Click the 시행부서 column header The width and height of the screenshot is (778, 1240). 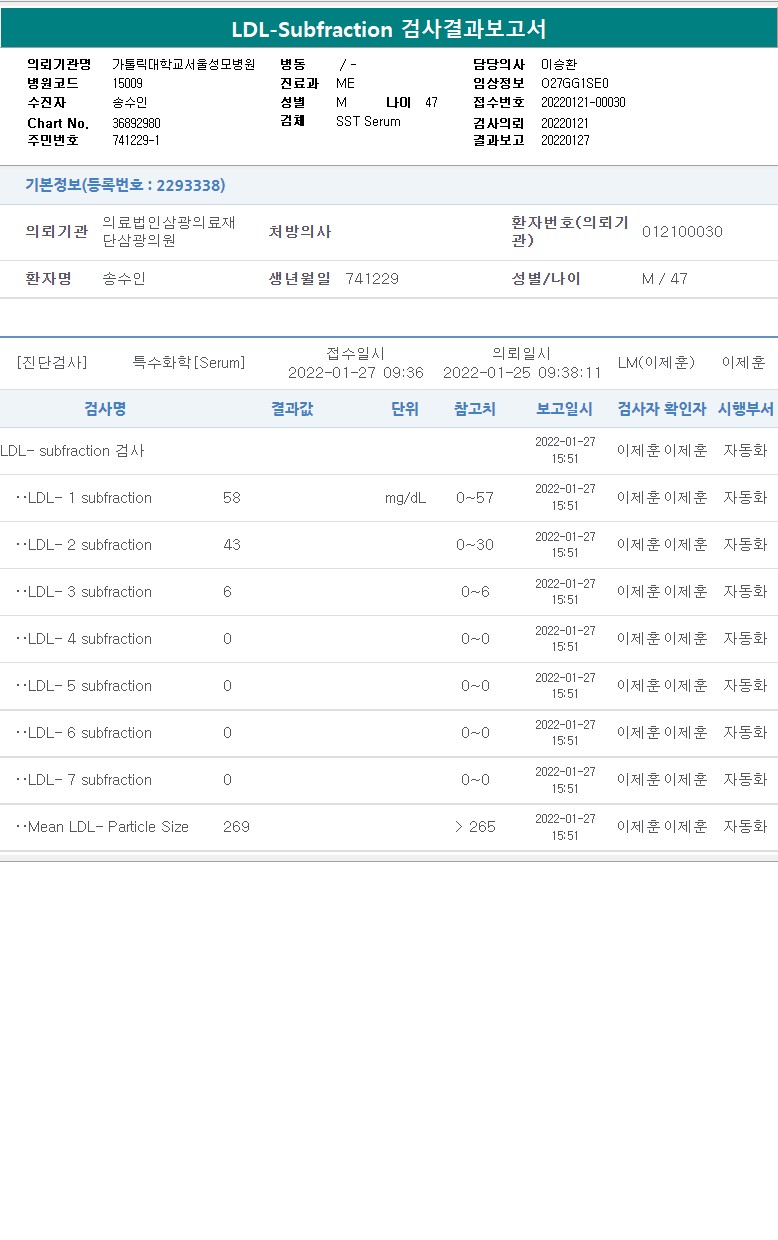pos(746,408)
